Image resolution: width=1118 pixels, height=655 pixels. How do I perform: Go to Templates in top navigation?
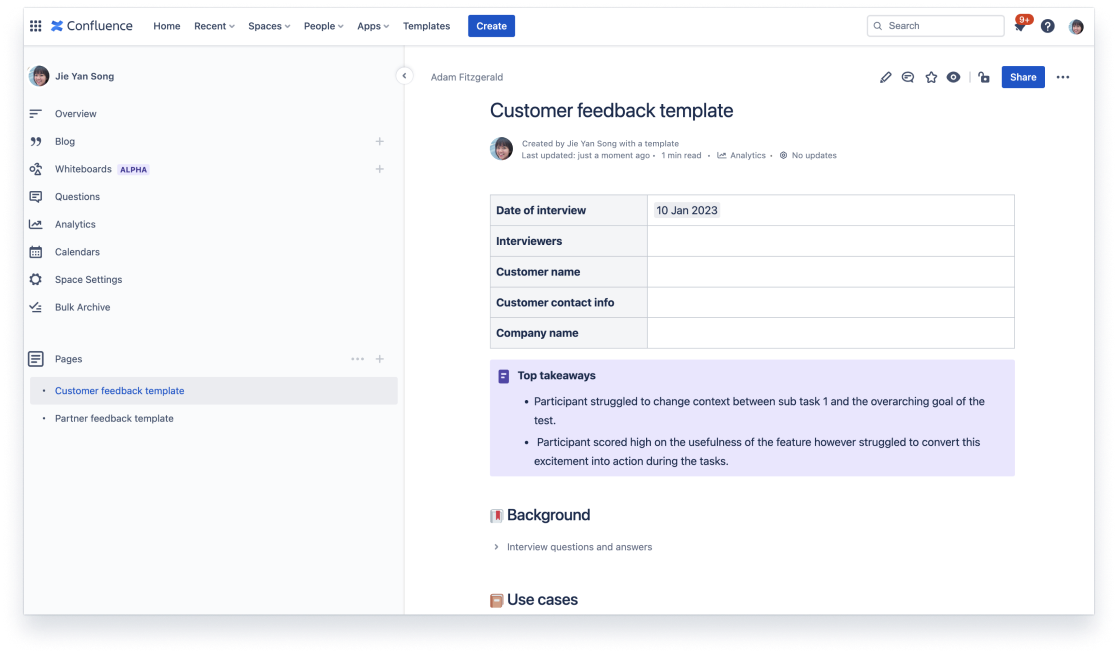(426, 26)
